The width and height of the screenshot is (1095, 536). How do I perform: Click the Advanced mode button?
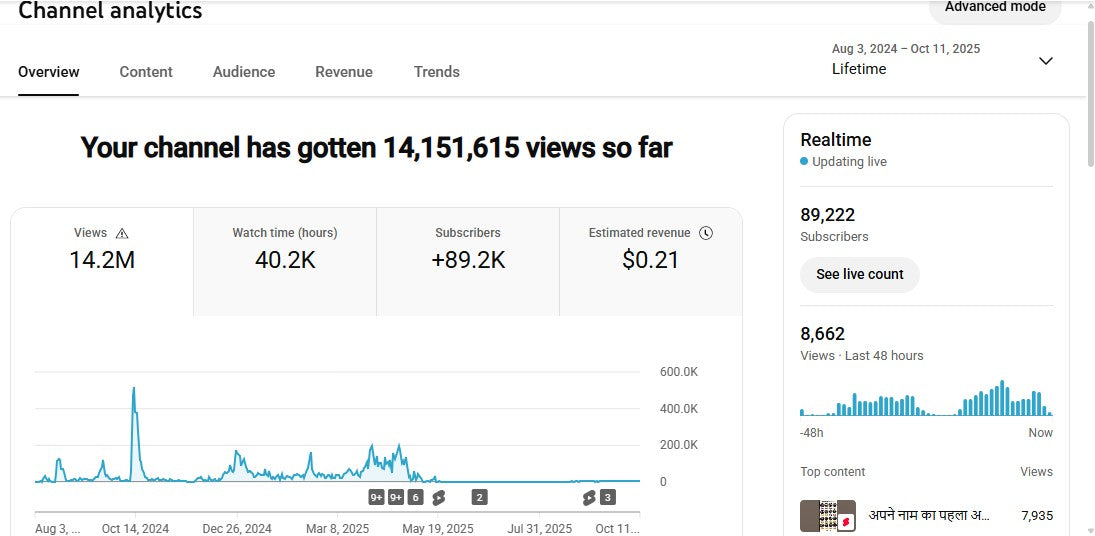pyautogui.click(x=994, y=8)
